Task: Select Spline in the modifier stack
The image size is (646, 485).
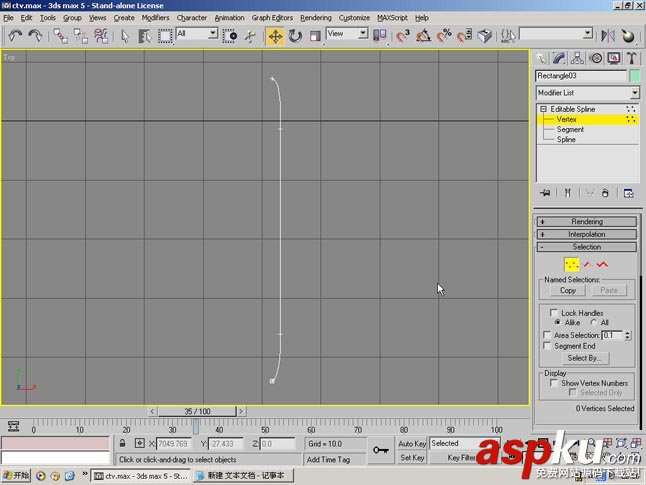Action: coord(566,139)
